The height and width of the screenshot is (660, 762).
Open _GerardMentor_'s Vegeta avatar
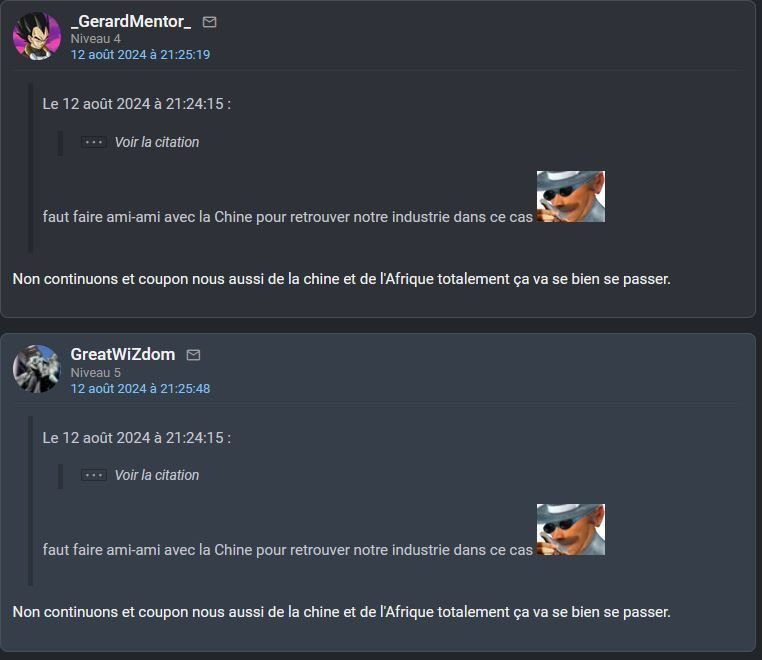pos(37,36)
